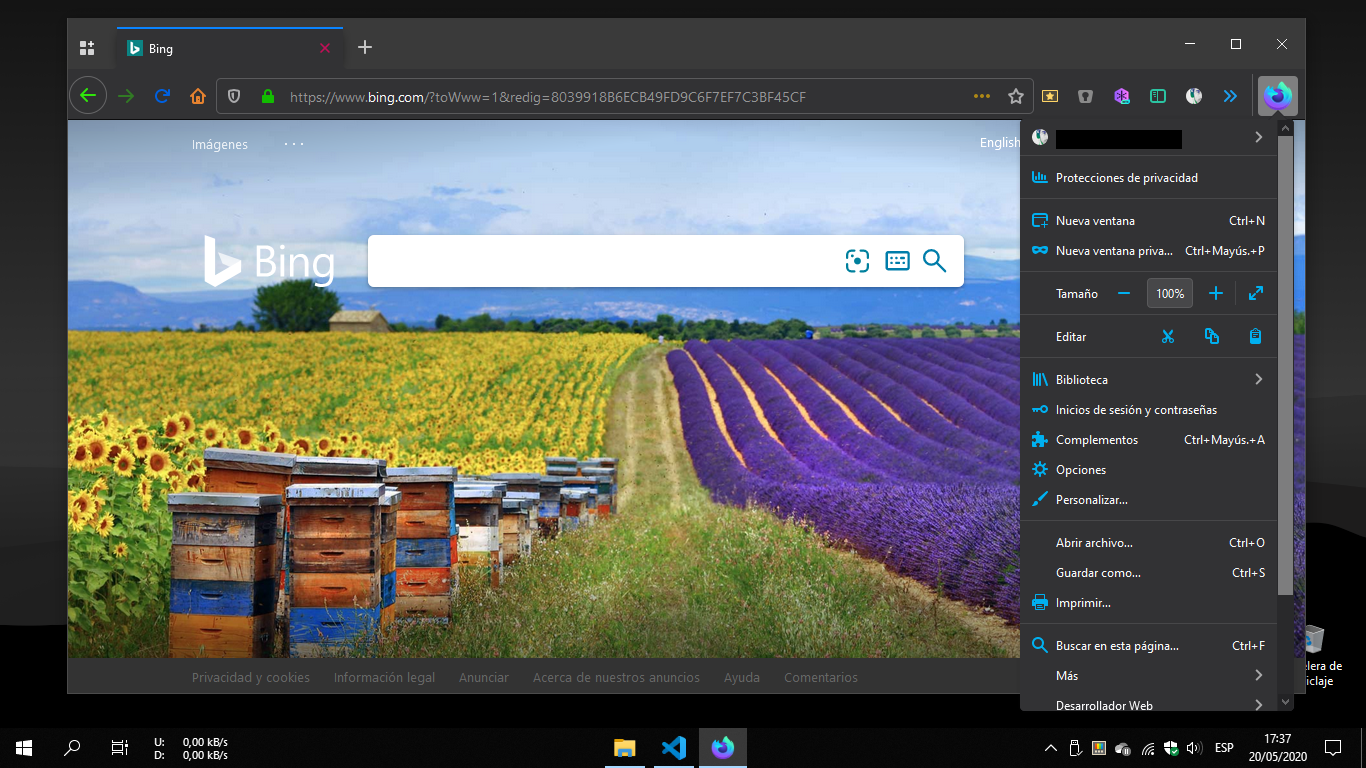
Task: Increase zoom with plus button
Action: point(1216,294)
